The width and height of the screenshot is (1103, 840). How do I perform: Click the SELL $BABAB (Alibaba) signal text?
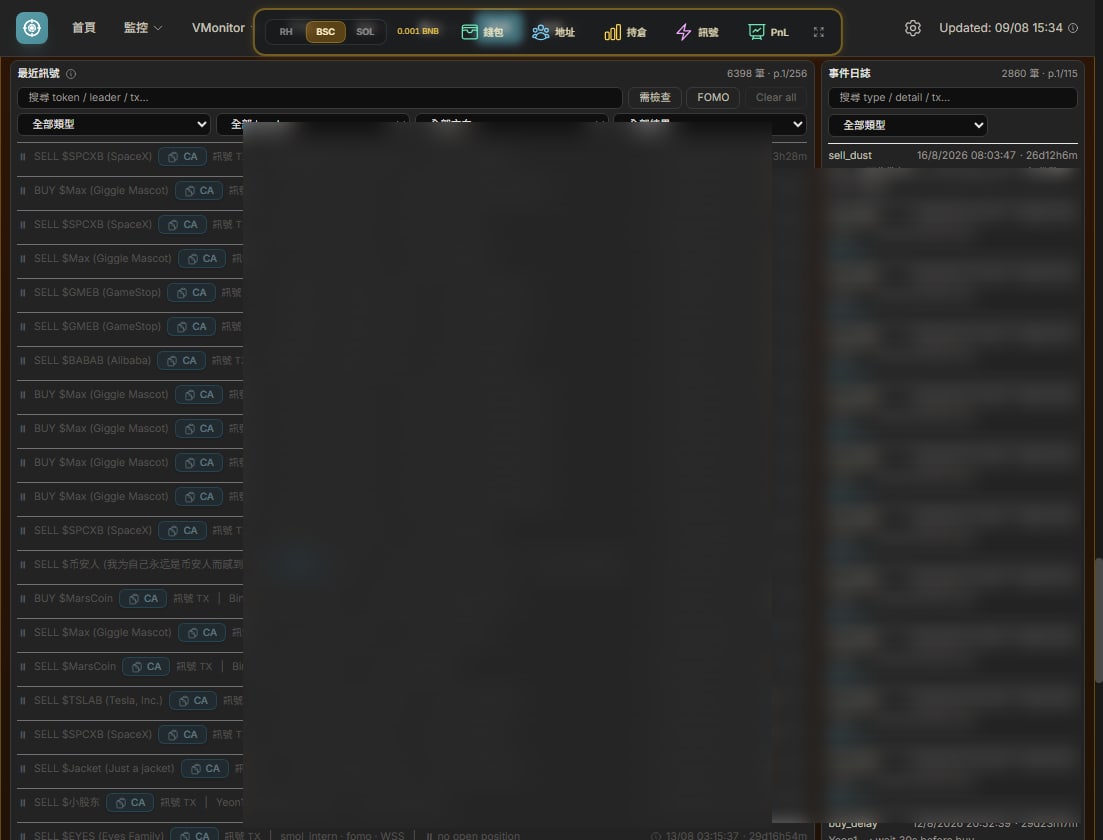(92, 360)
